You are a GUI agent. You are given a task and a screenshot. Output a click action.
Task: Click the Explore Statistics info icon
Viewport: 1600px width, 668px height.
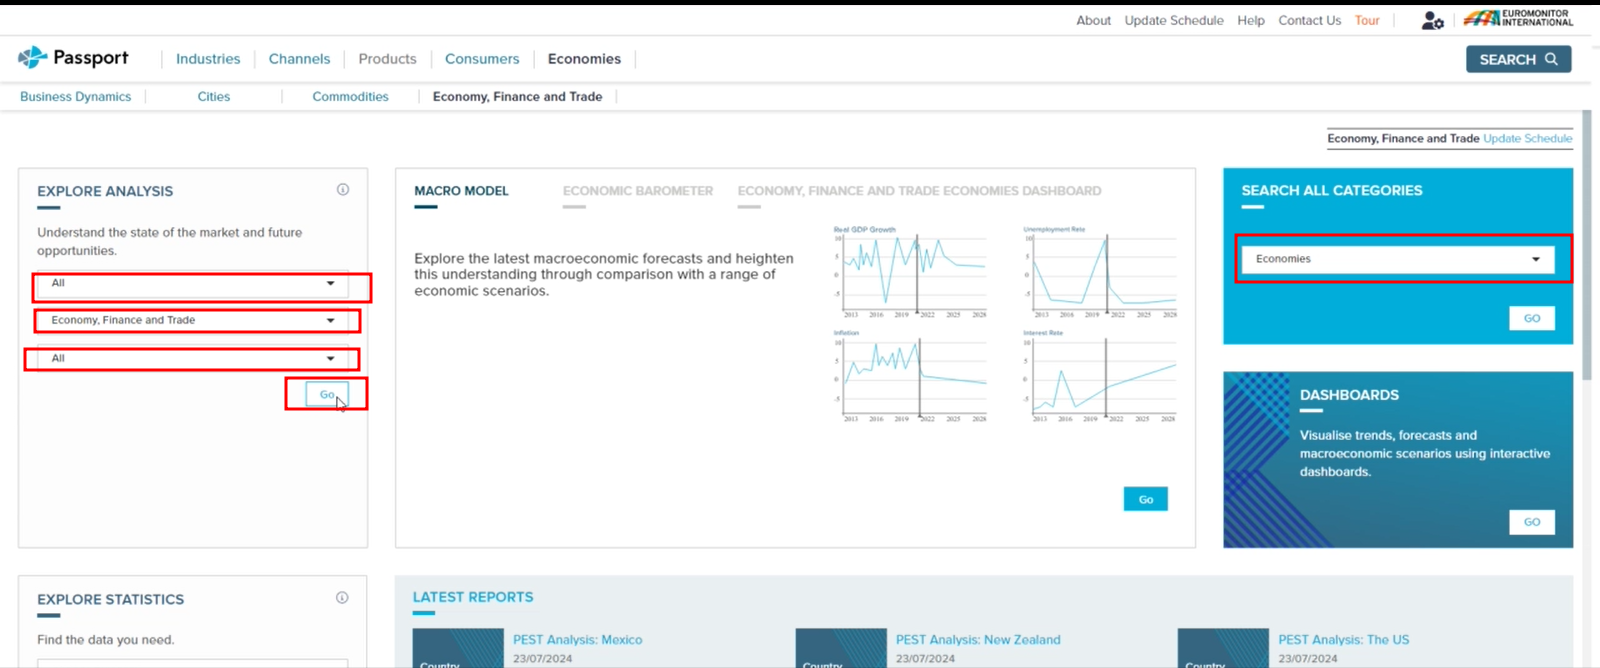[342, 598]
